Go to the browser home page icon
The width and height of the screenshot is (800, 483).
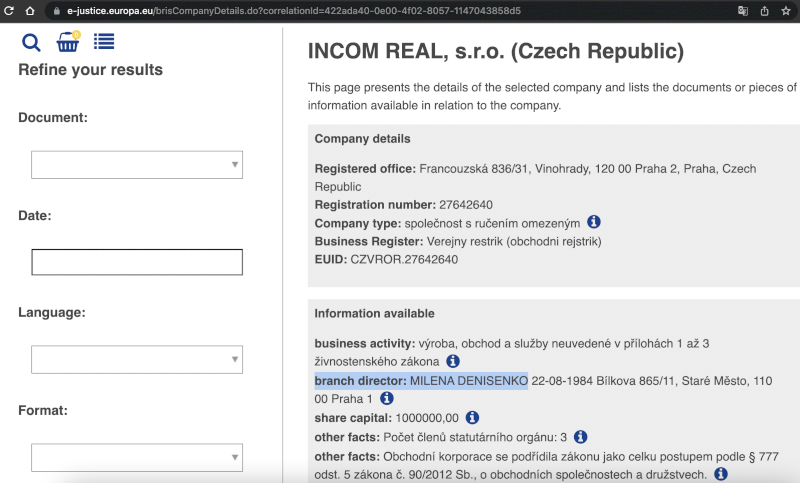(x=30, y=10)
